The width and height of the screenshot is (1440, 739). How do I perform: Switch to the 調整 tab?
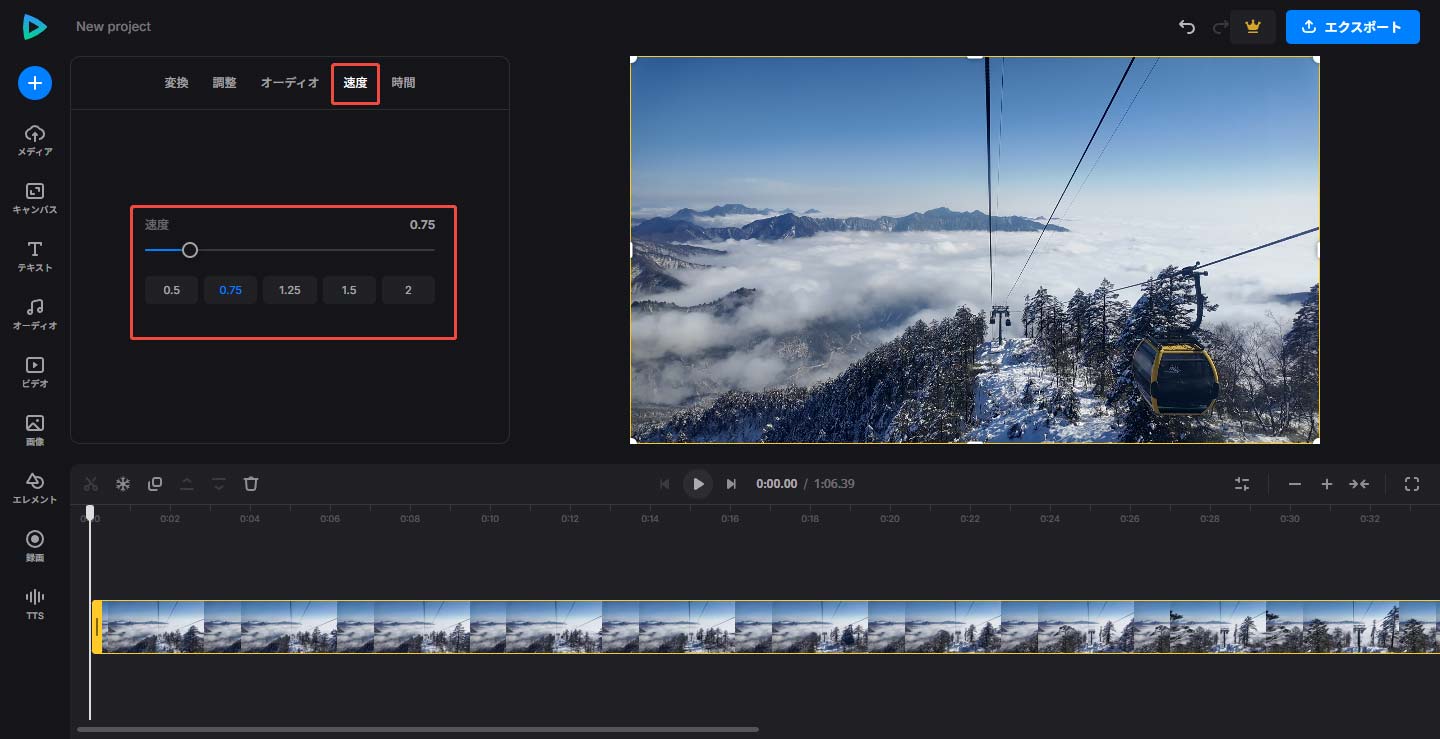(225, 83)
